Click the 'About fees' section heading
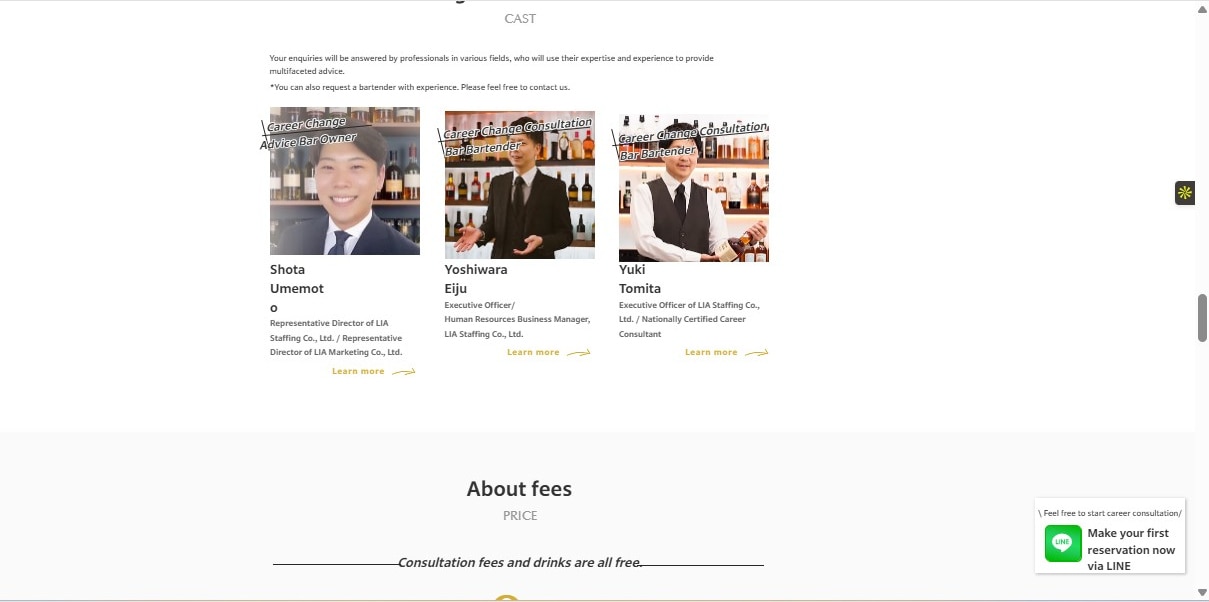1209x602 pixels. pyautogui.click(x=519, y=489)
